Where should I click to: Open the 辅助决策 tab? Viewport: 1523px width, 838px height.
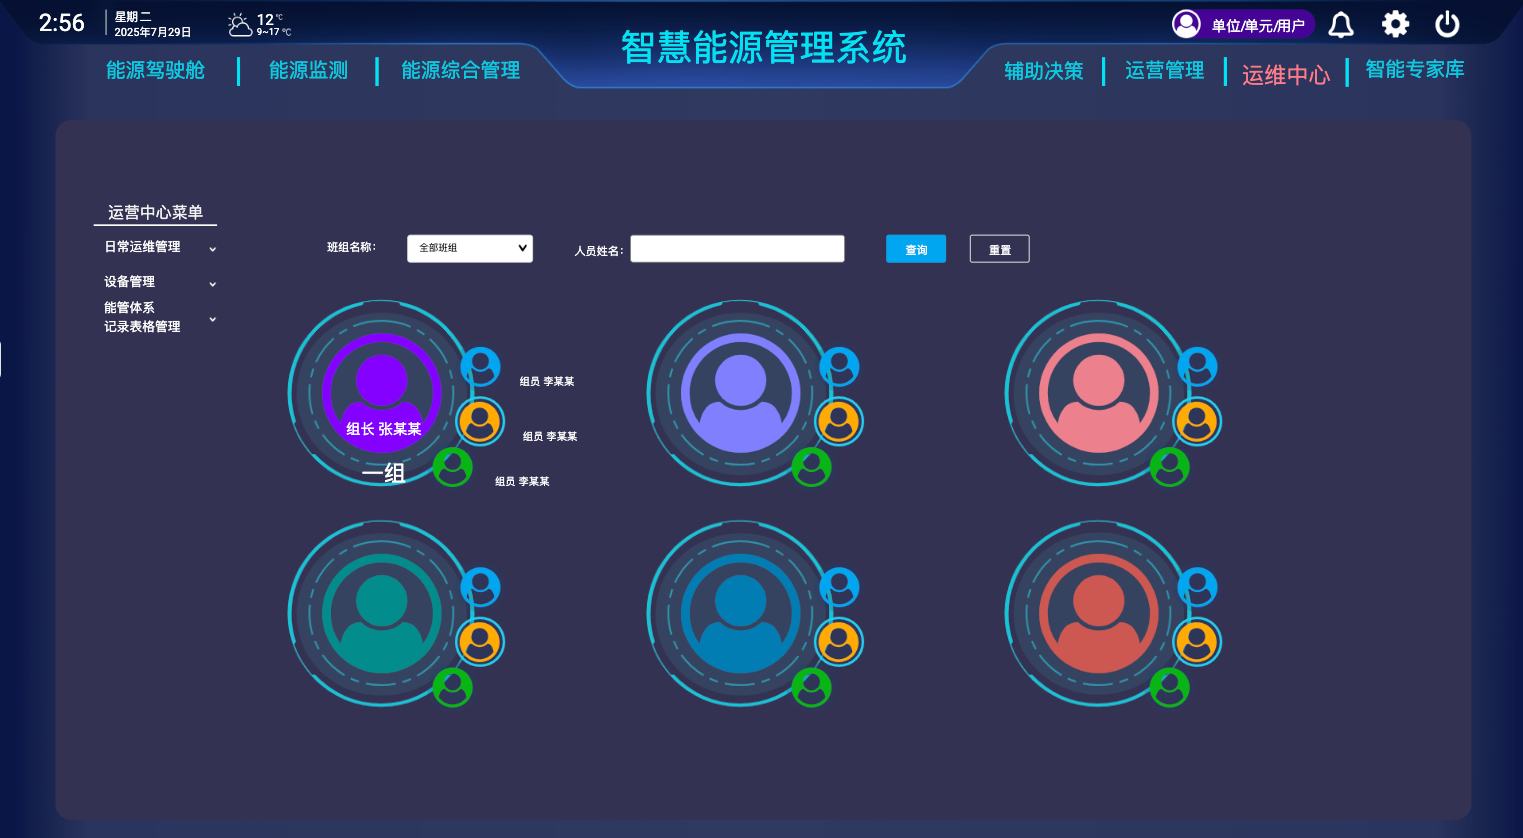[x=1044, y=71]
